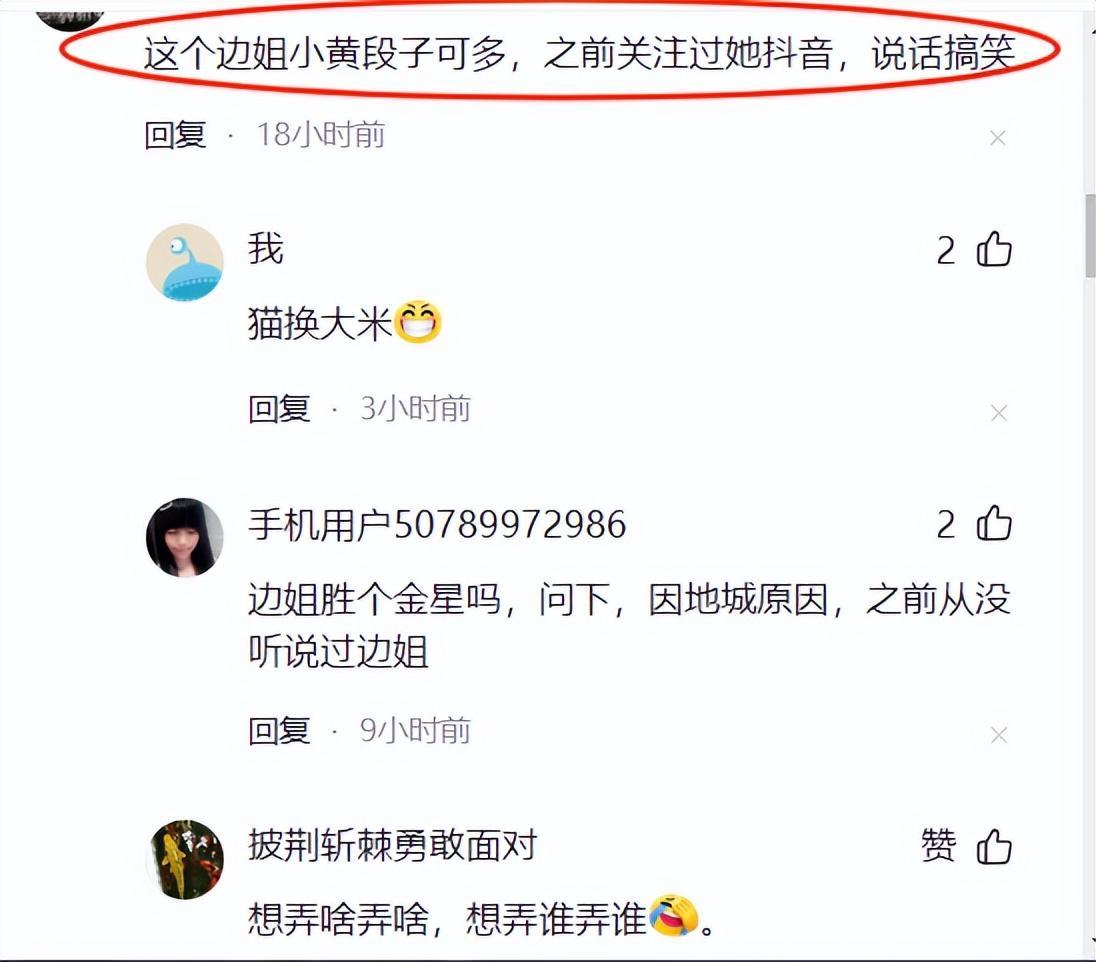Reply to the 18小时前 comment
Screen dimensions: 1096x962
coord(175,134)
